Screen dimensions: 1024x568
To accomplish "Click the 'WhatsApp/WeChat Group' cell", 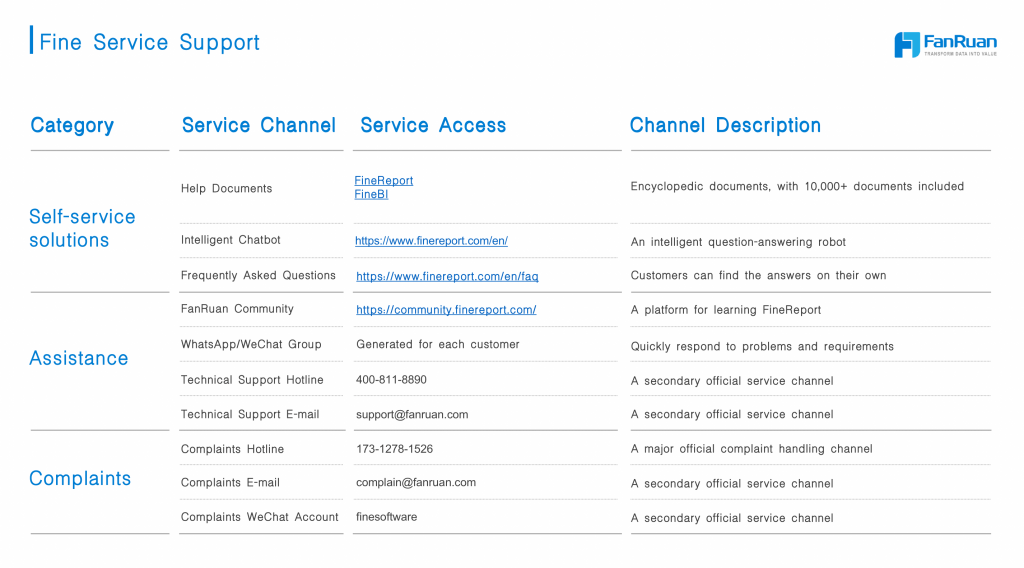I will click(x=251, y=344).
